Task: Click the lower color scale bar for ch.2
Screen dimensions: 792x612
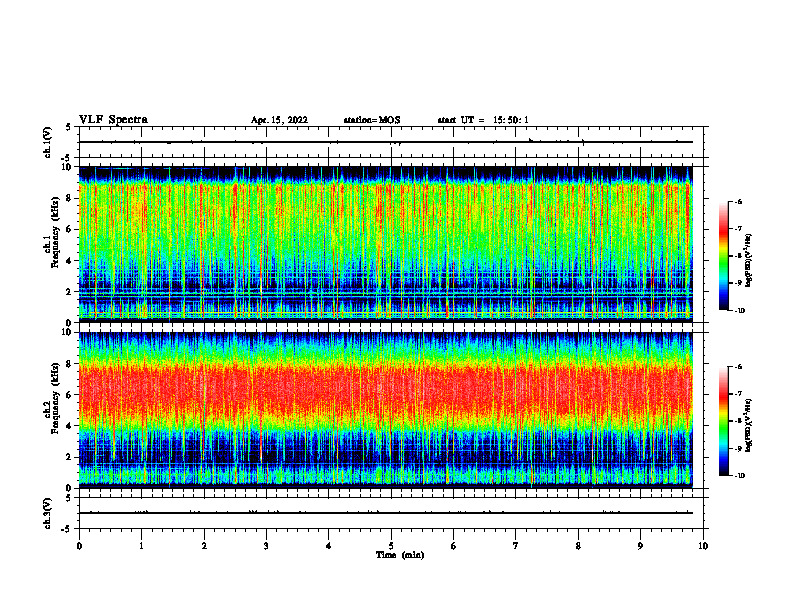Action: [723, 421]
